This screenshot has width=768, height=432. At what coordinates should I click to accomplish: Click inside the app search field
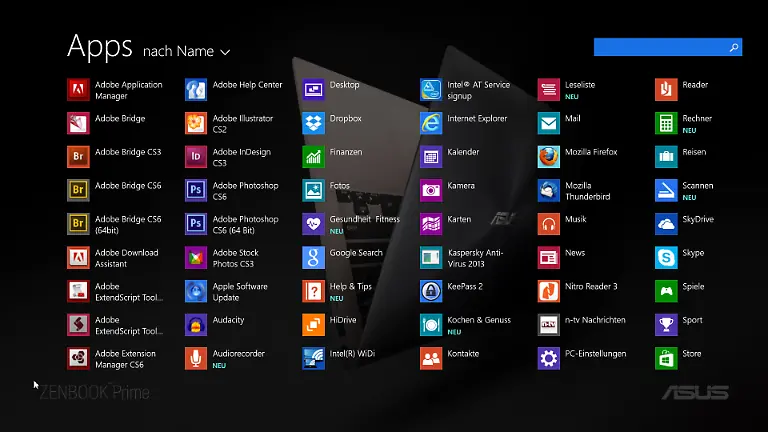click(659, 47)
